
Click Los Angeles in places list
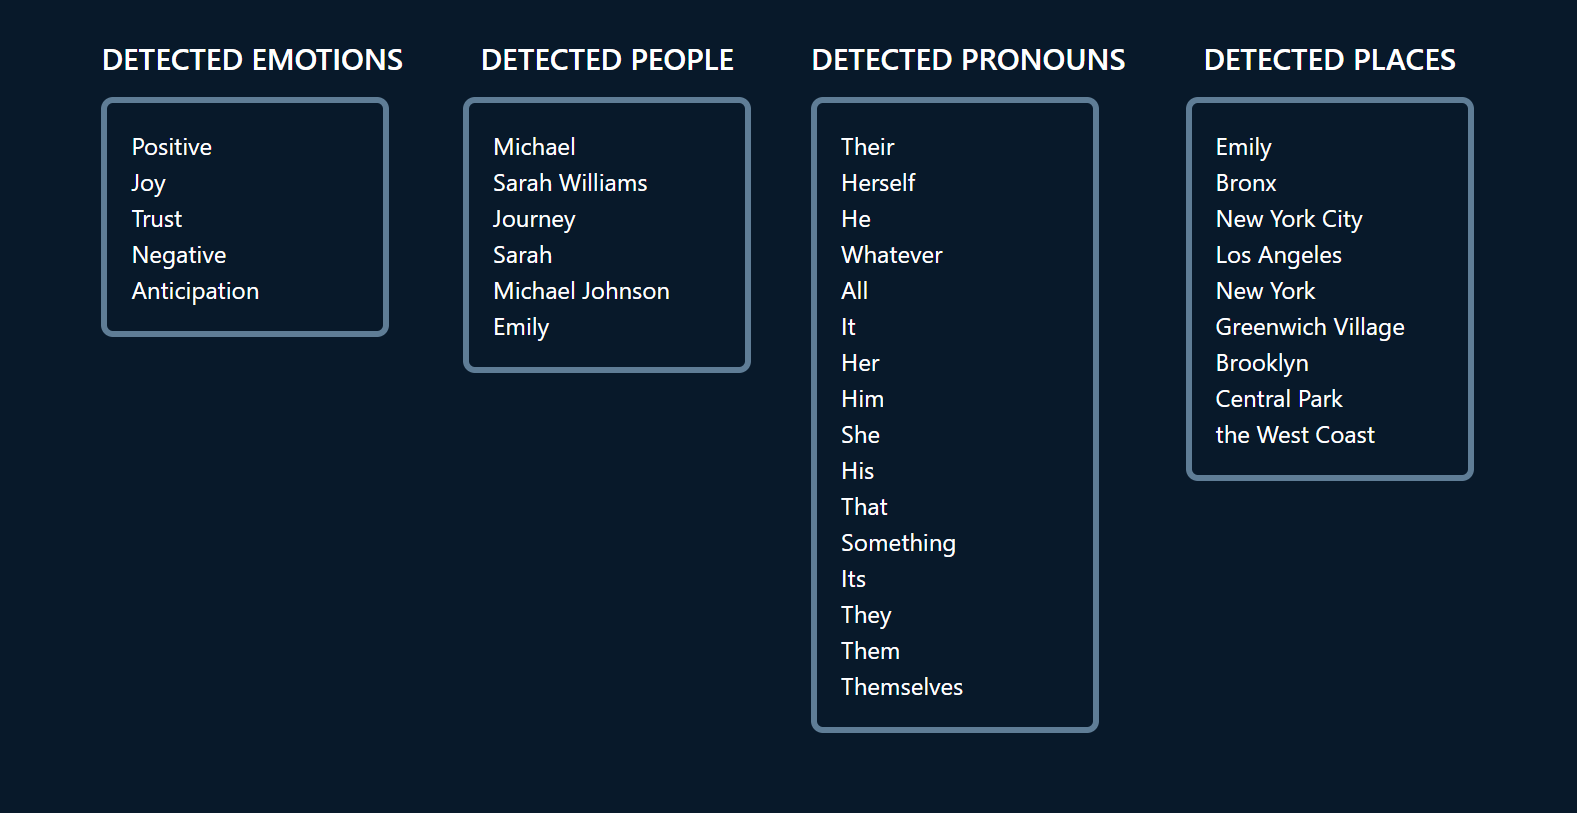1279,255
